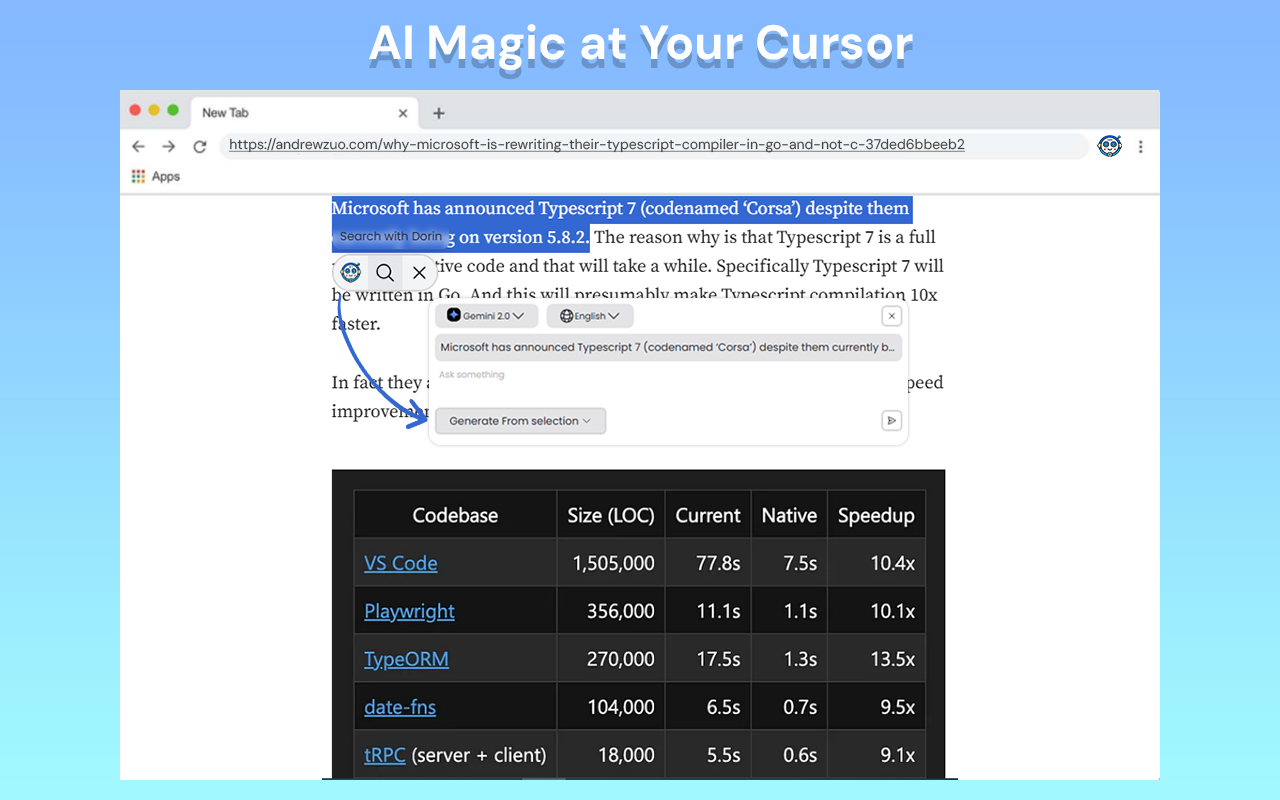Open the Apps grid shortcut in bookmarks bar
This screenshot has height=800, width=1280.
click(x=156, y=176)
